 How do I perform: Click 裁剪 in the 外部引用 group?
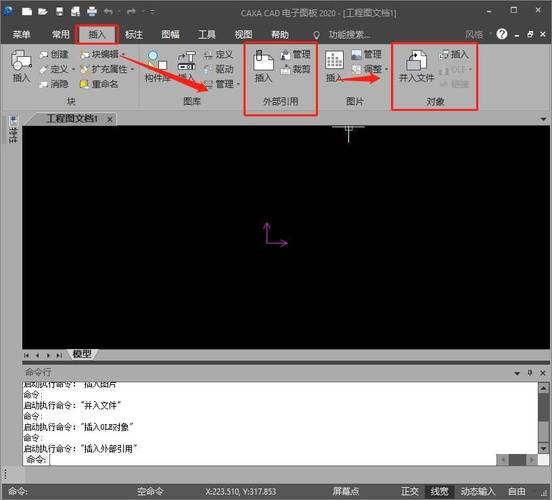pyautogui.click(x=296, y=69)
